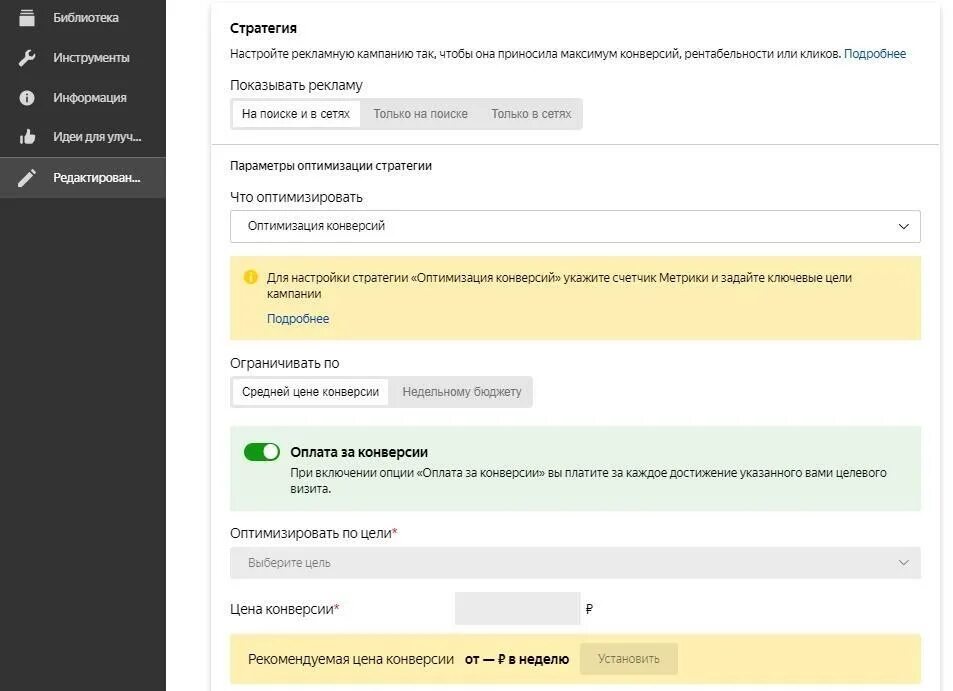Open Подробнее link in yellow notice
The height and width of the screenshot is (691, 953).
[x=298, y=319]
